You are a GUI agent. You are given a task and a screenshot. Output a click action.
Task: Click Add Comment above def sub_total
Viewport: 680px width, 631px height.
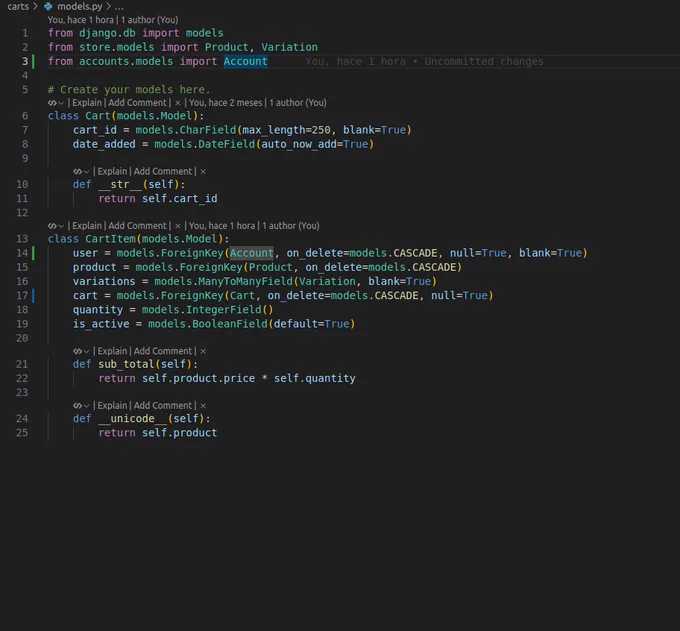163,351
